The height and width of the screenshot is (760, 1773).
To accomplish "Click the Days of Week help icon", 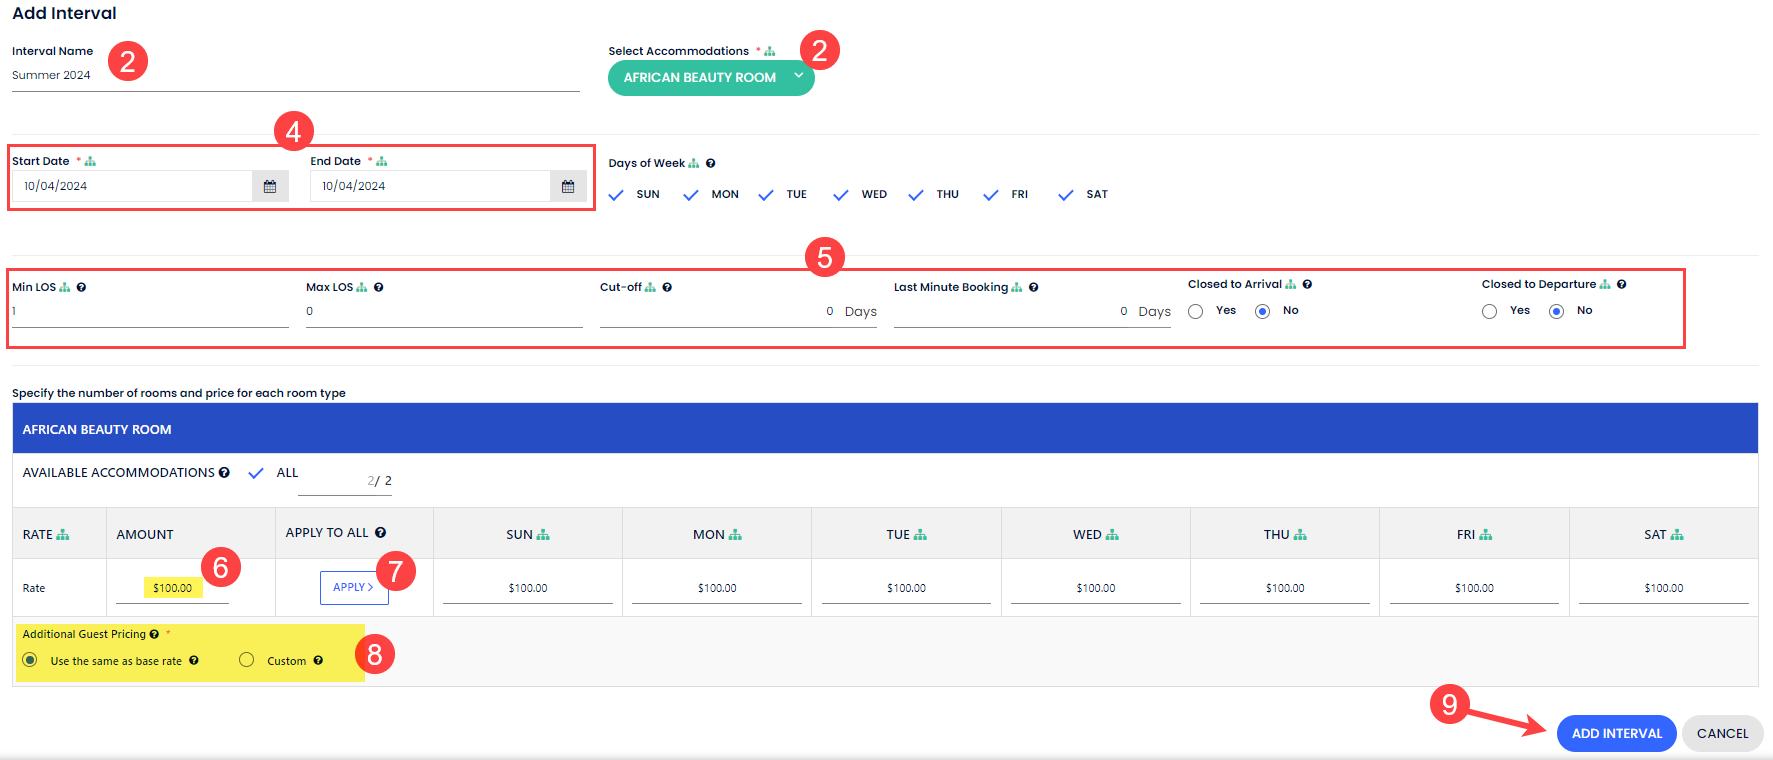I will [x=710, y=163].
